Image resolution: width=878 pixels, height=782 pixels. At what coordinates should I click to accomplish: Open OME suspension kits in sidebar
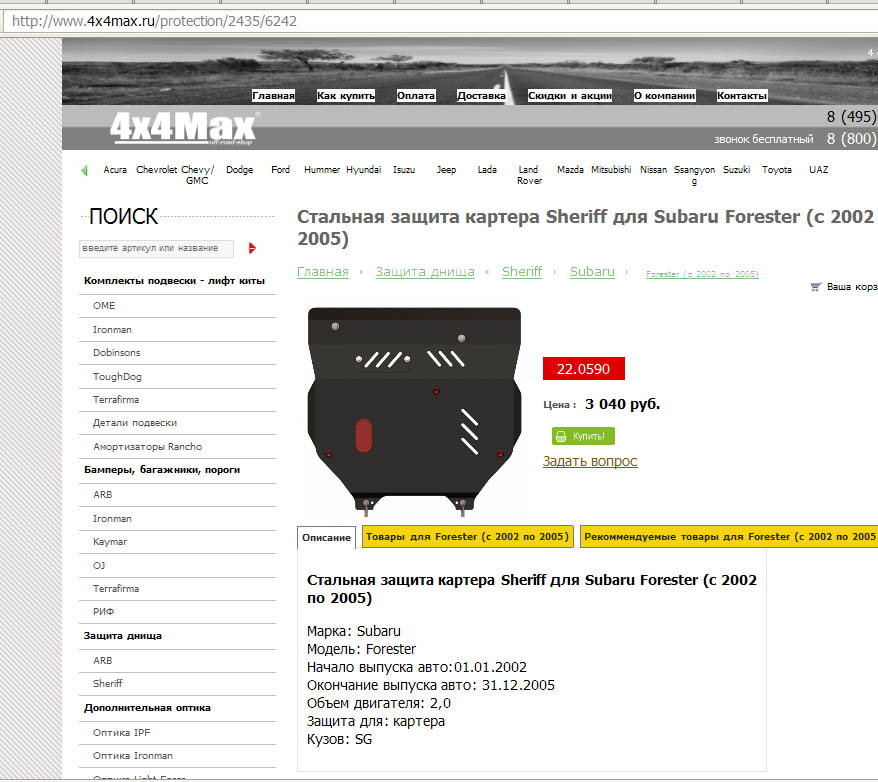coord(104,306)
